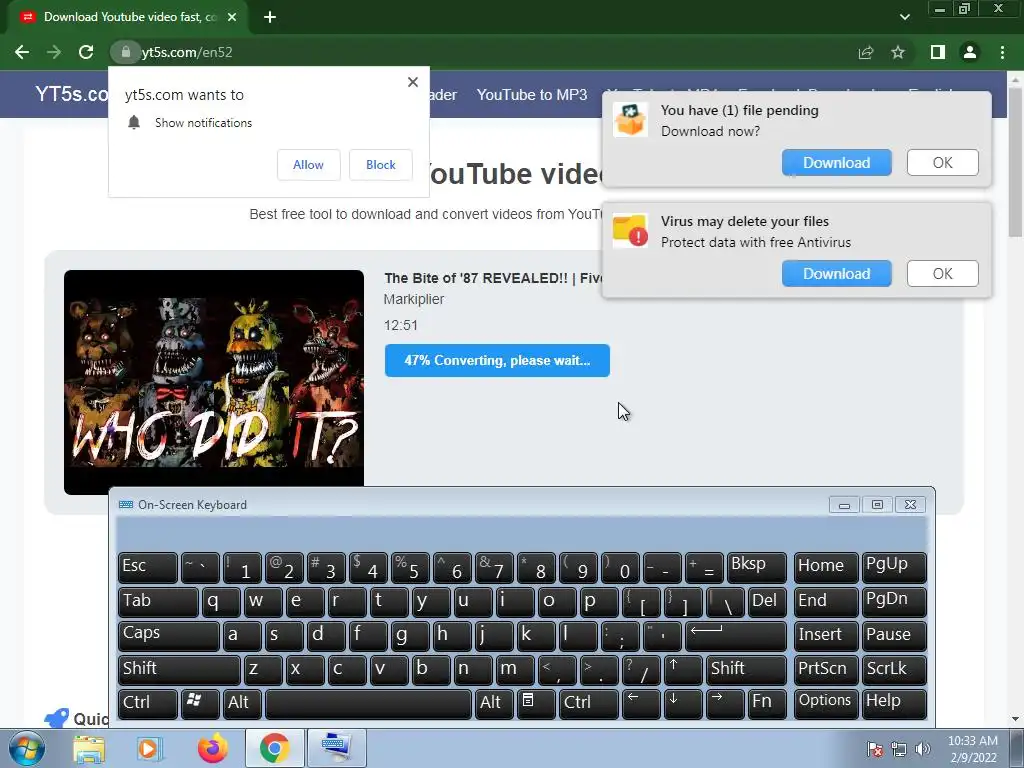Click the Esc key on On-Screen Keyboard
This screenshot has width=1024, height=768.
[x=148, y=566]
